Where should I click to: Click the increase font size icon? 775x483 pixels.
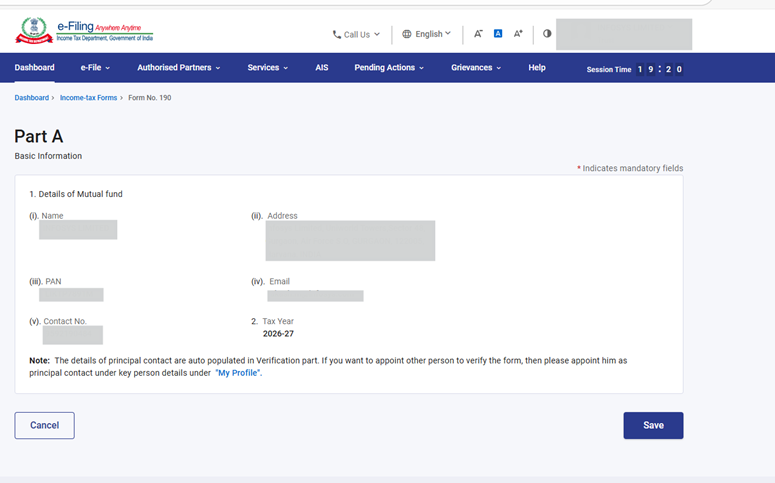[518, 34]
